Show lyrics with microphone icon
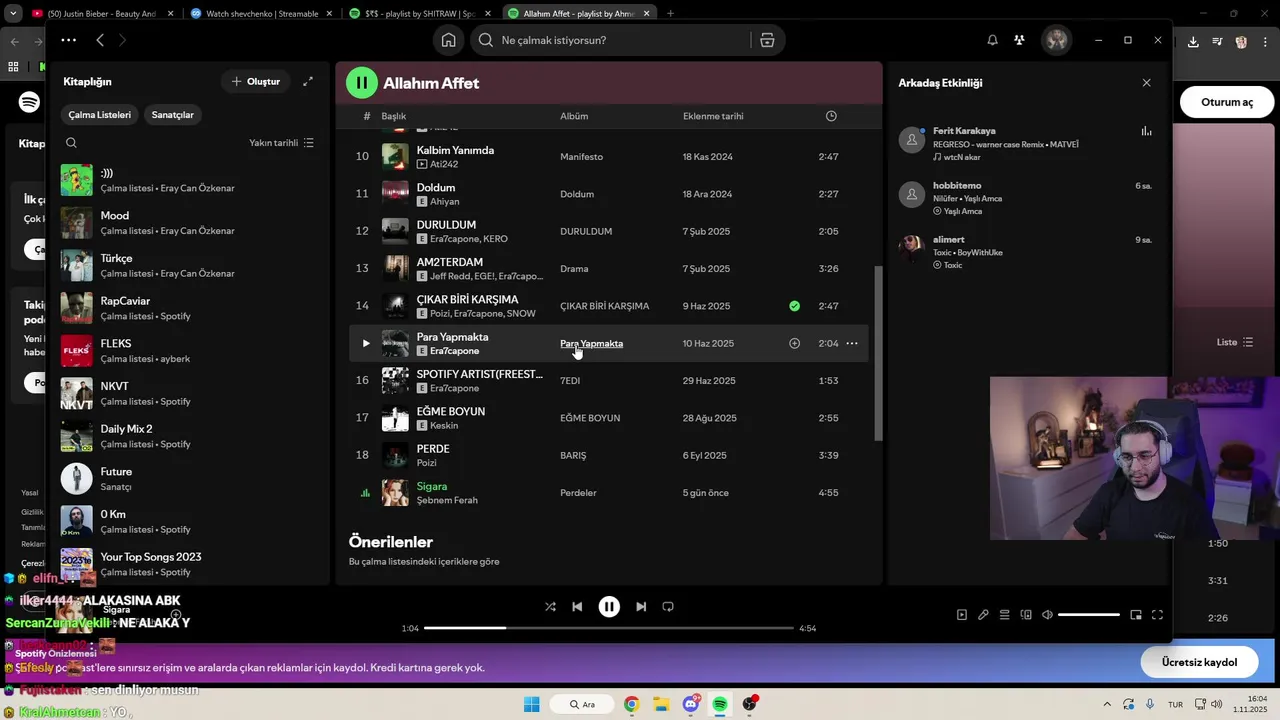Image resolution: width=1280 pixels, height=720 pixels. coord(983,615)
